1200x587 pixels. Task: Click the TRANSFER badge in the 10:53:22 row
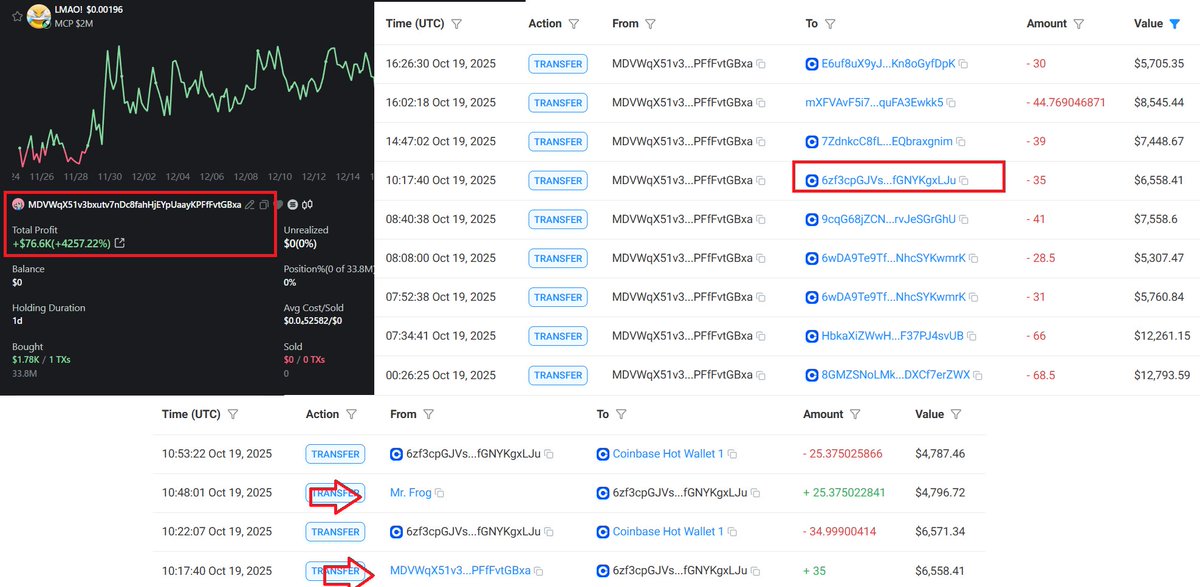pyautogui.click(x=335, y=454)
